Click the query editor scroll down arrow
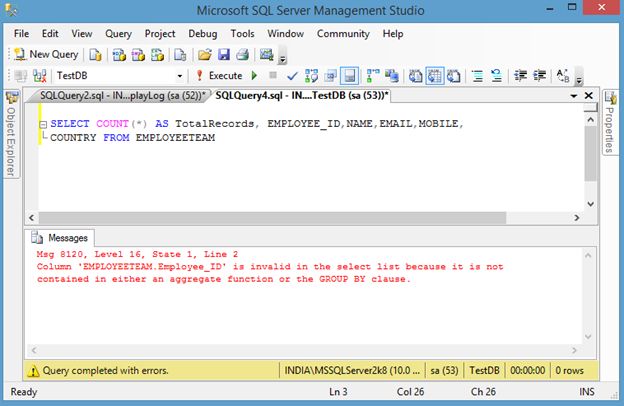 pyautogui.click(x=591, y=204)
